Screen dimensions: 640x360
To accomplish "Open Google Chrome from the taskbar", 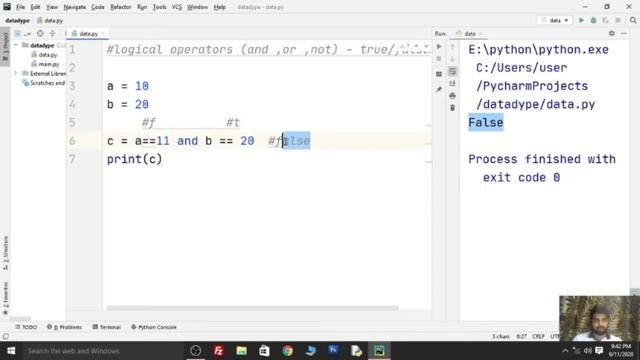I will pyautogui.click(x=287, y=351).
